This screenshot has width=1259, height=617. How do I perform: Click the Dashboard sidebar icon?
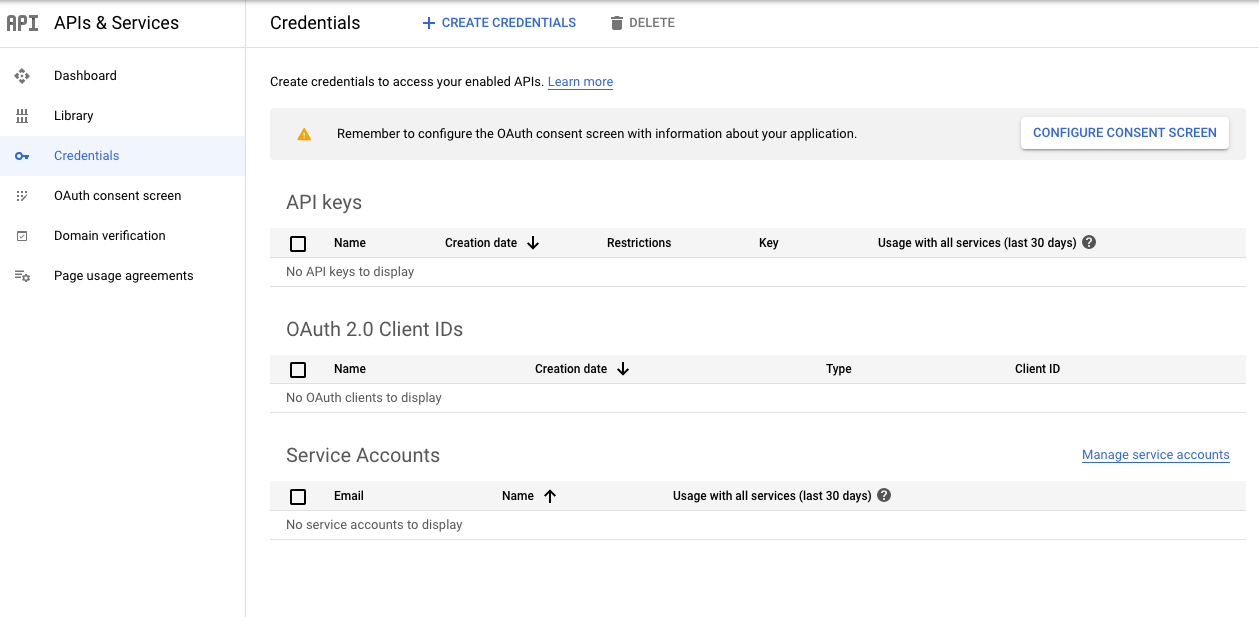pos(22,76)
